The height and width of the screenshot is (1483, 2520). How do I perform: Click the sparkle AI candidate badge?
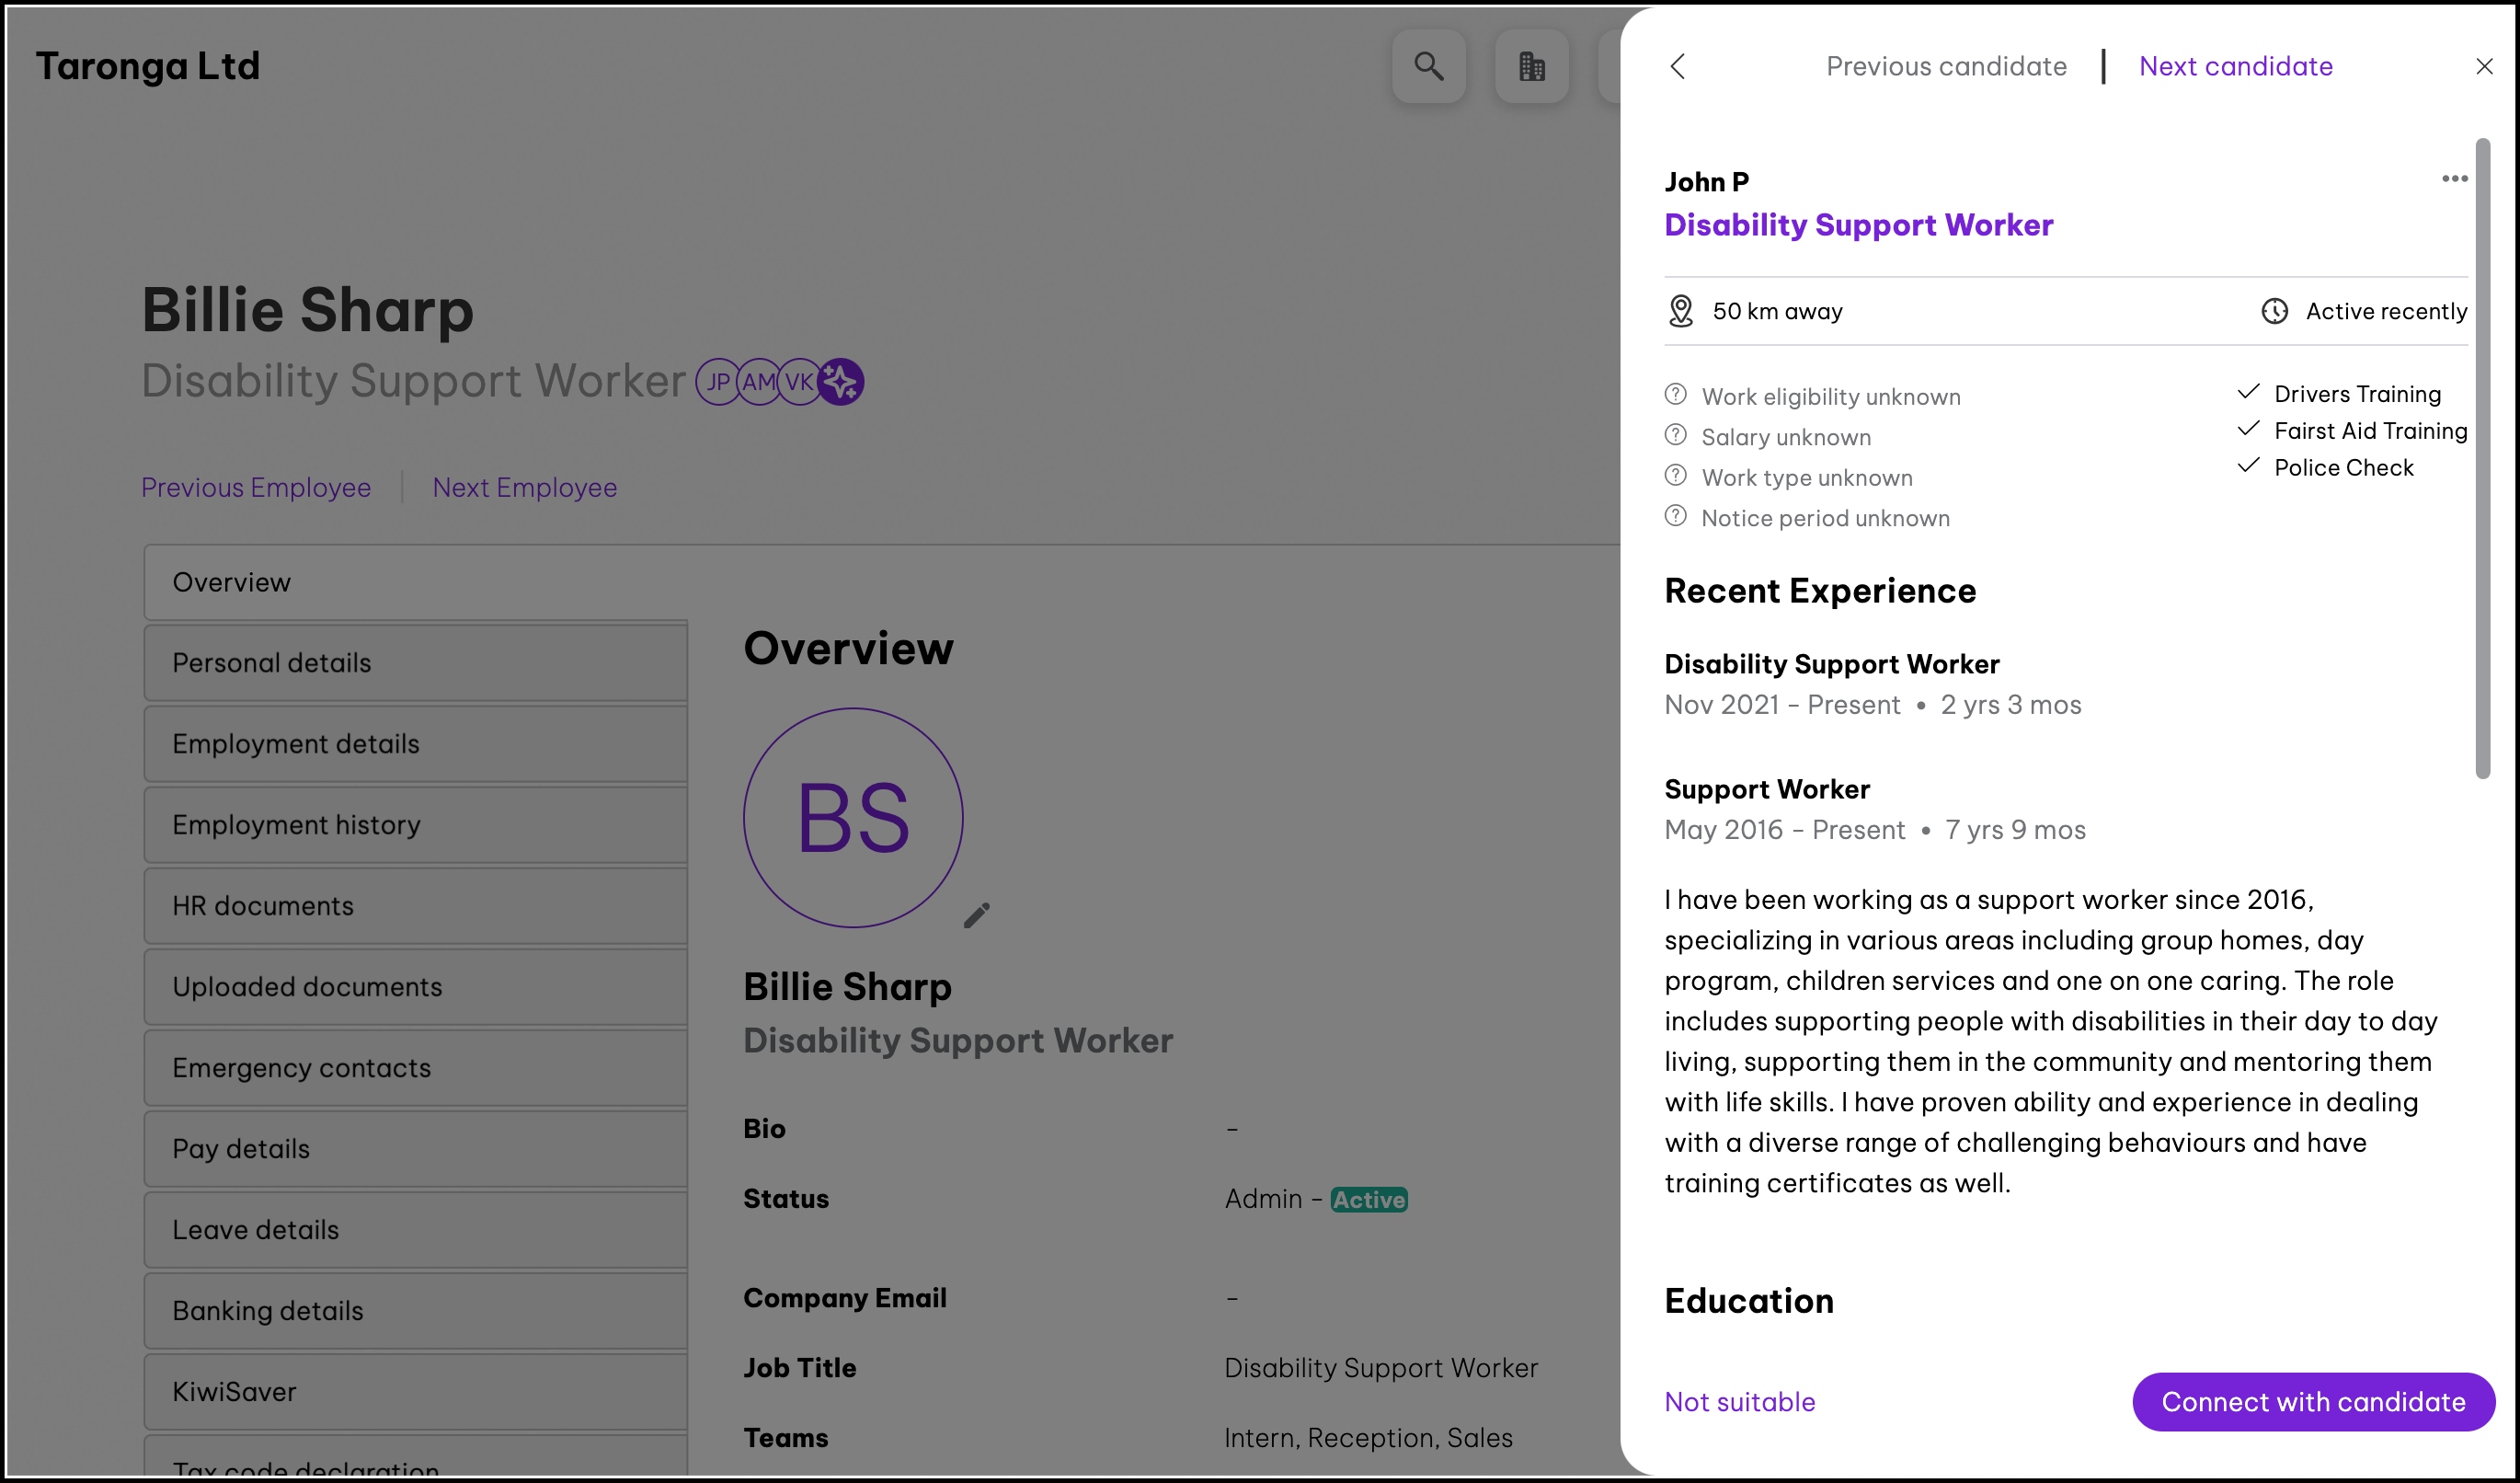(841, 381)
